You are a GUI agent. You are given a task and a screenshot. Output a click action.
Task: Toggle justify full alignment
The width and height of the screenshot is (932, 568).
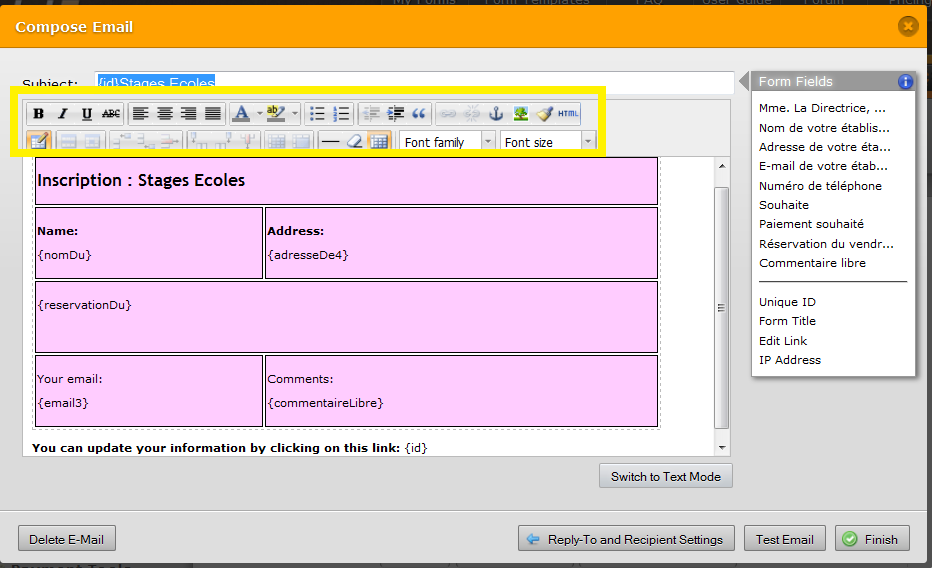pyautogui.click(x=213, y=114)
